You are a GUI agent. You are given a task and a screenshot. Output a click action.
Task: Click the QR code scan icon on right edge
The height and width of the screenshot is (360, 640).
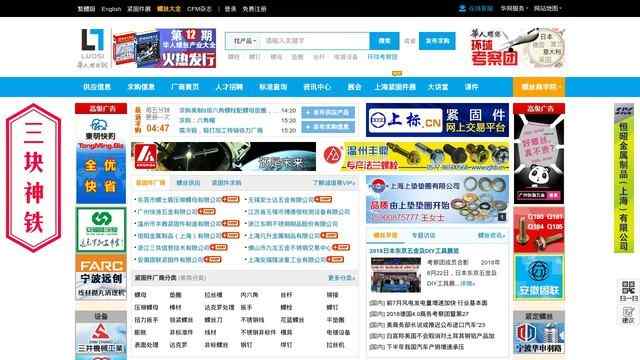628,287
